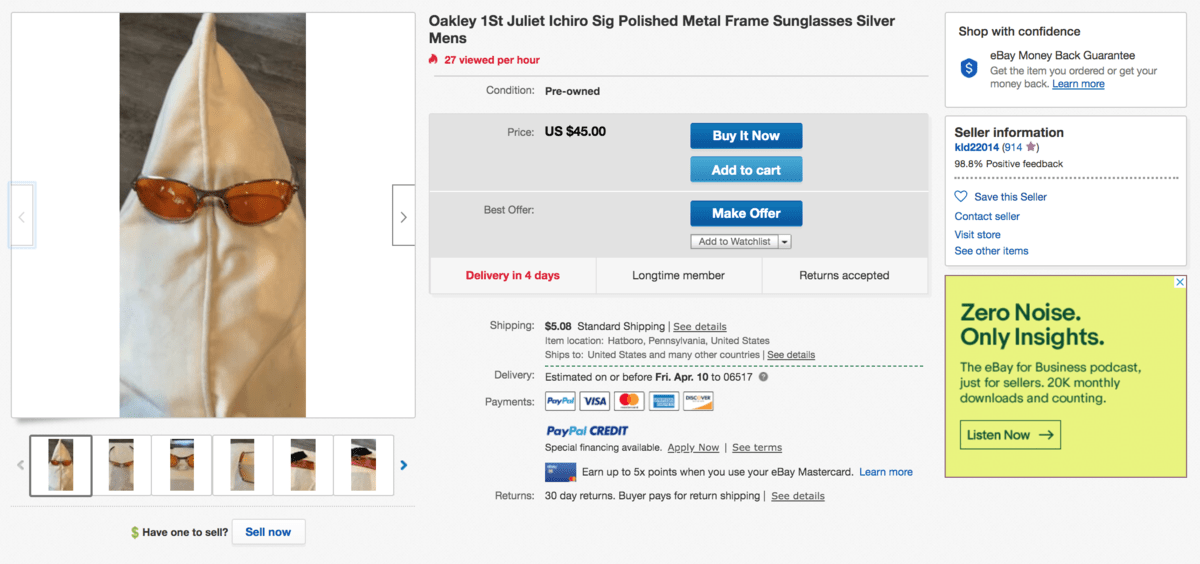1200x564 pixels.
Task: Show next main product image with right arrow
Action: coord(403,216)
